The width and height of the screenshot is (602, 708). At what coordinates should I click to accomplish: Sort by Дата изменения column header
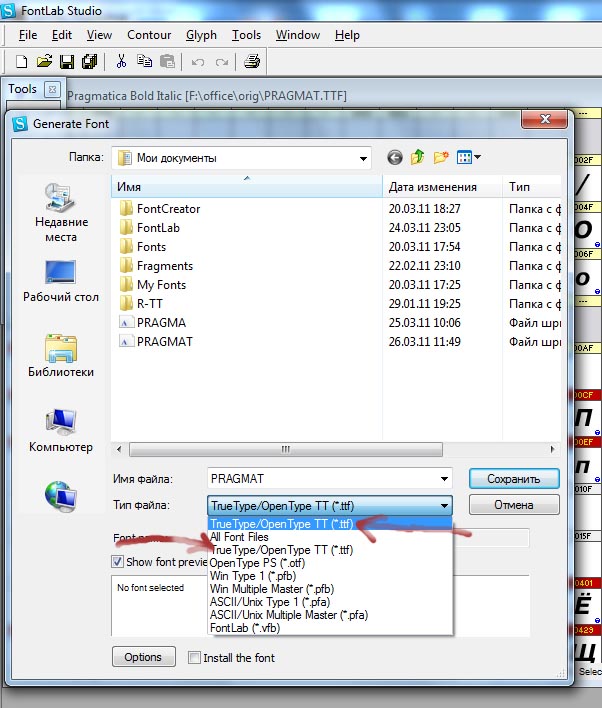pyautogui.click(x=443, y=186)
